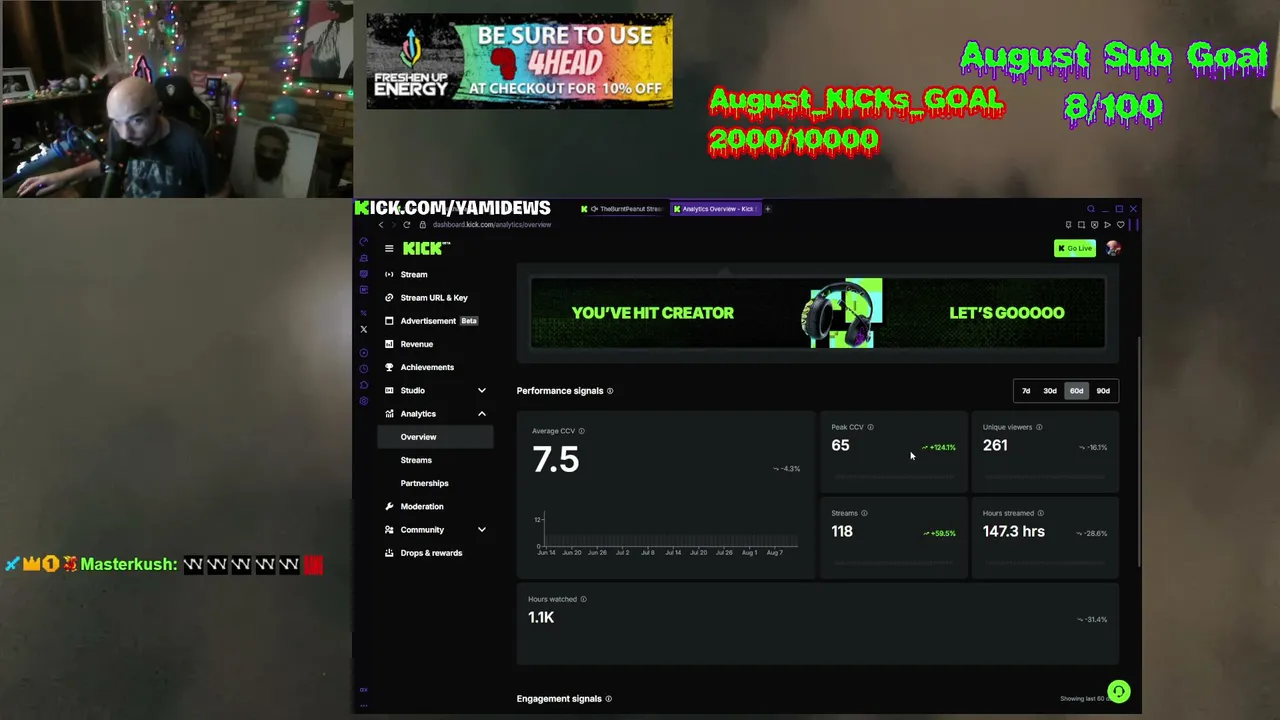Open the Revenue page
Screen dimensions: 1280x720
coord(417,344)
